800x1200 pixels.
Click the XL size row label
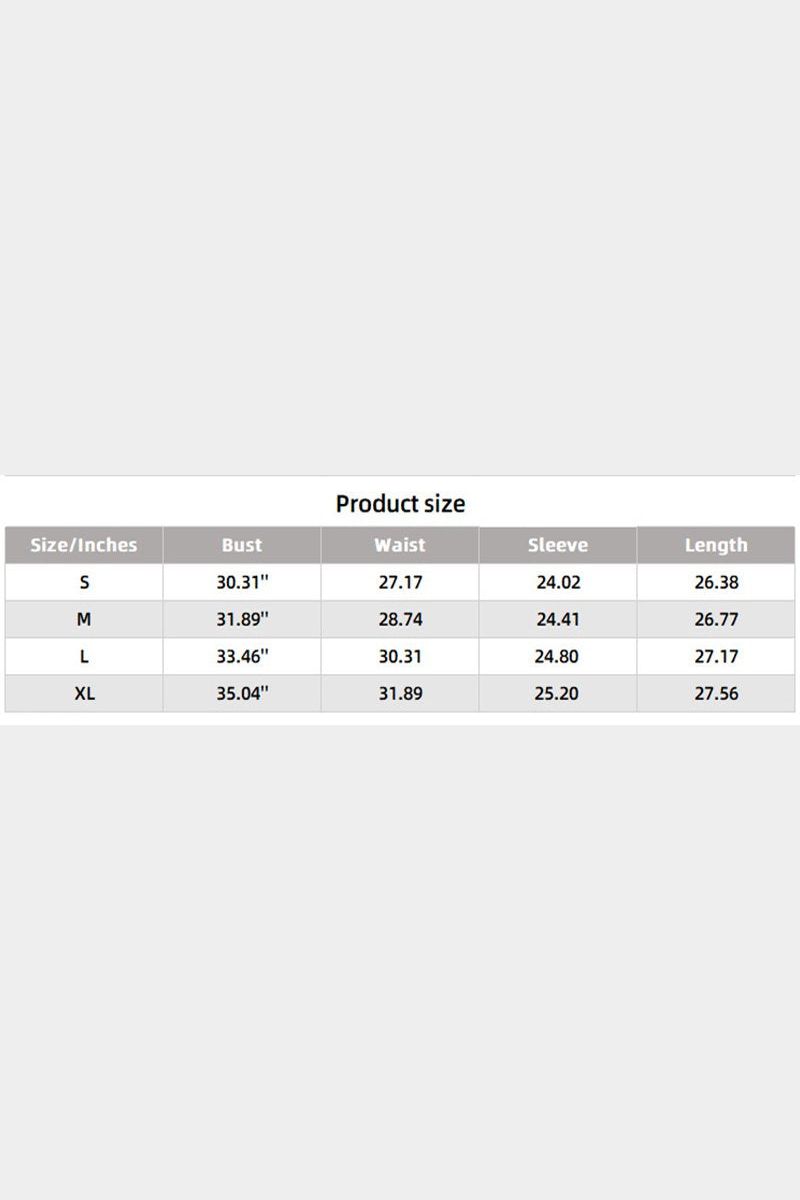[84, 693]
